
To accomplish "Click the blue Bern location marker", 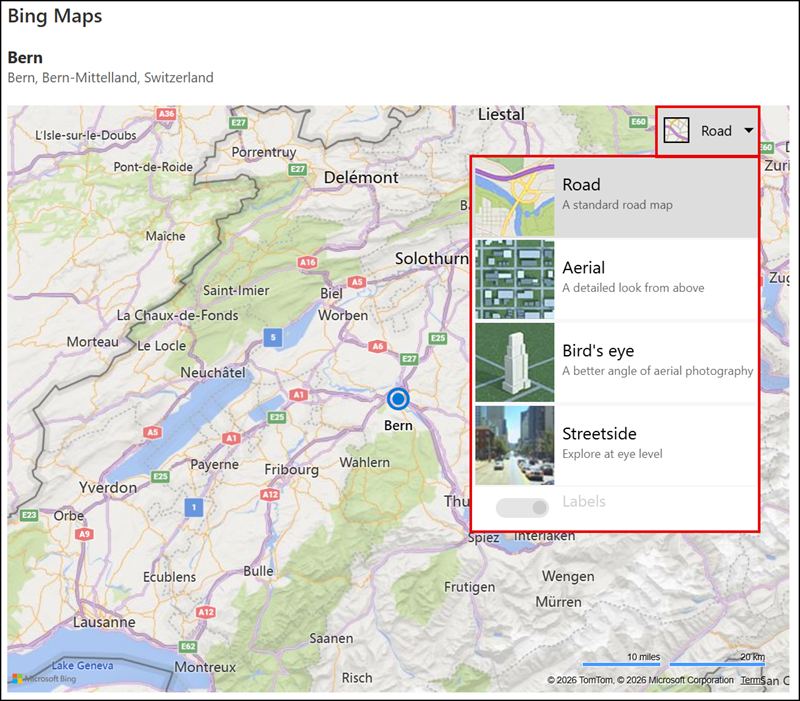I will (x=398, y=400).
